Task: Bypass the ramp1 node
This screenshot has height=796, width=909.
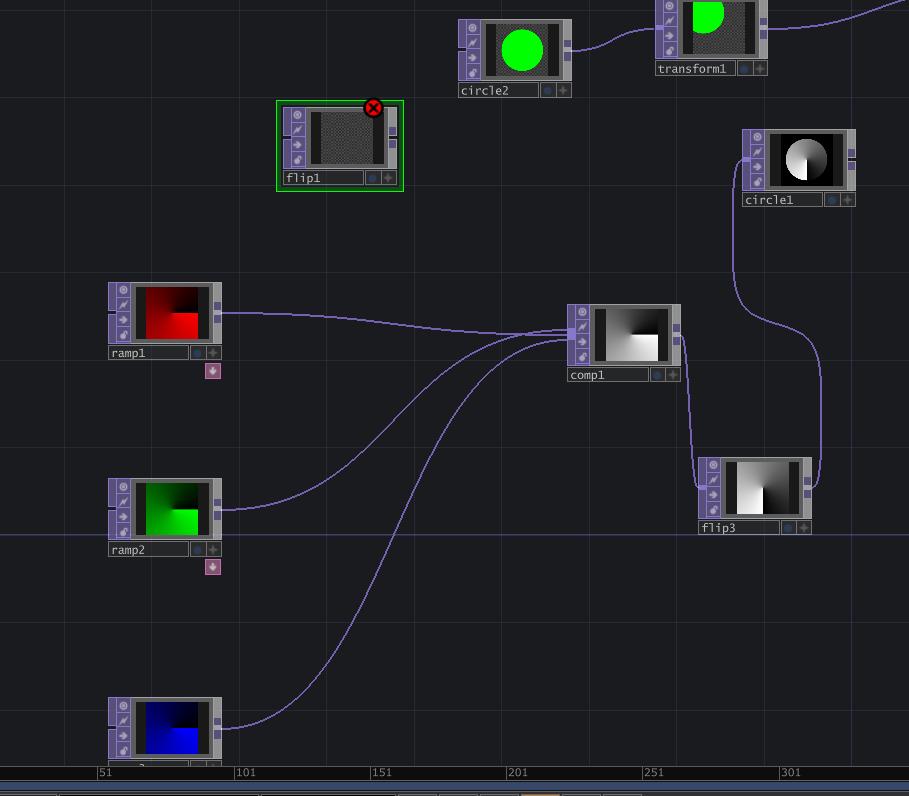Action: 123,320
